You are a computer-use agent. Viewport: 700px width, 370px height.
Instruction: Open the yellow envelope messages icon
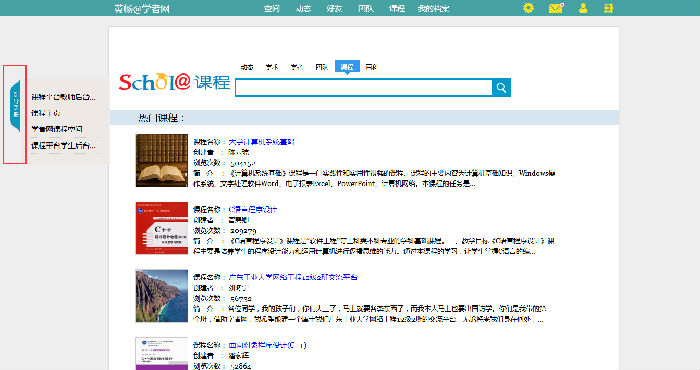click(x=556, y=8)
